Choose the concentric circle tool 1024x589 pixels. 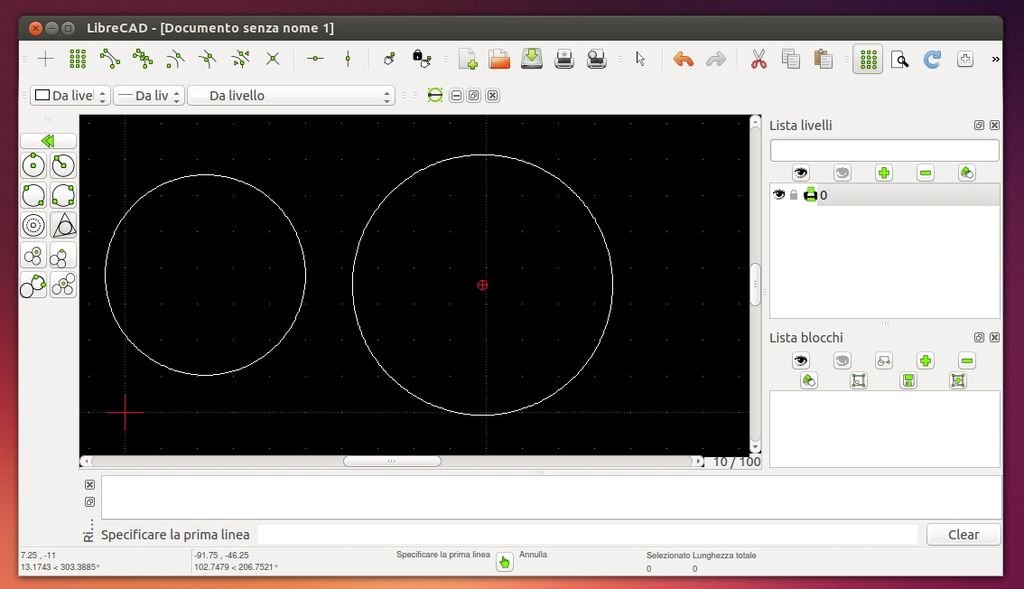click(x=33, y=225)
